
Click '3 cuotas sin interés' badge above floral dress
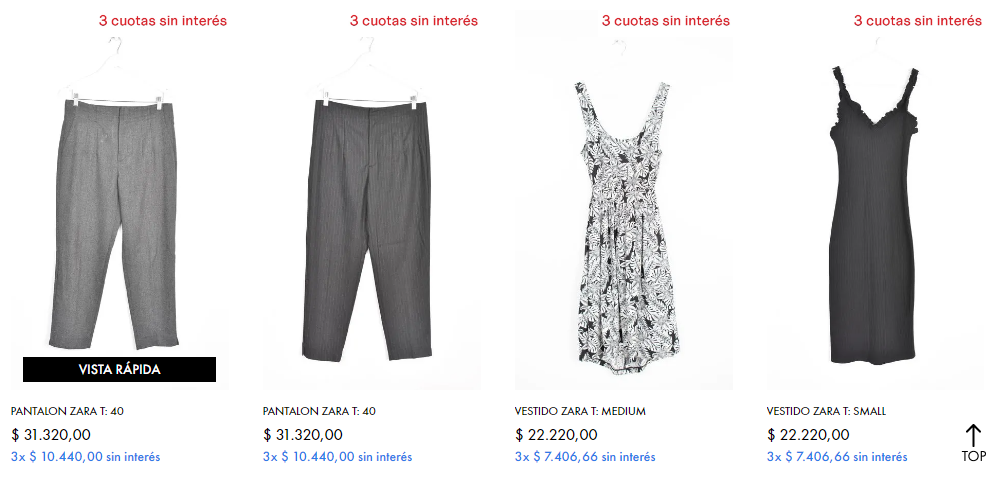(666, 20)
